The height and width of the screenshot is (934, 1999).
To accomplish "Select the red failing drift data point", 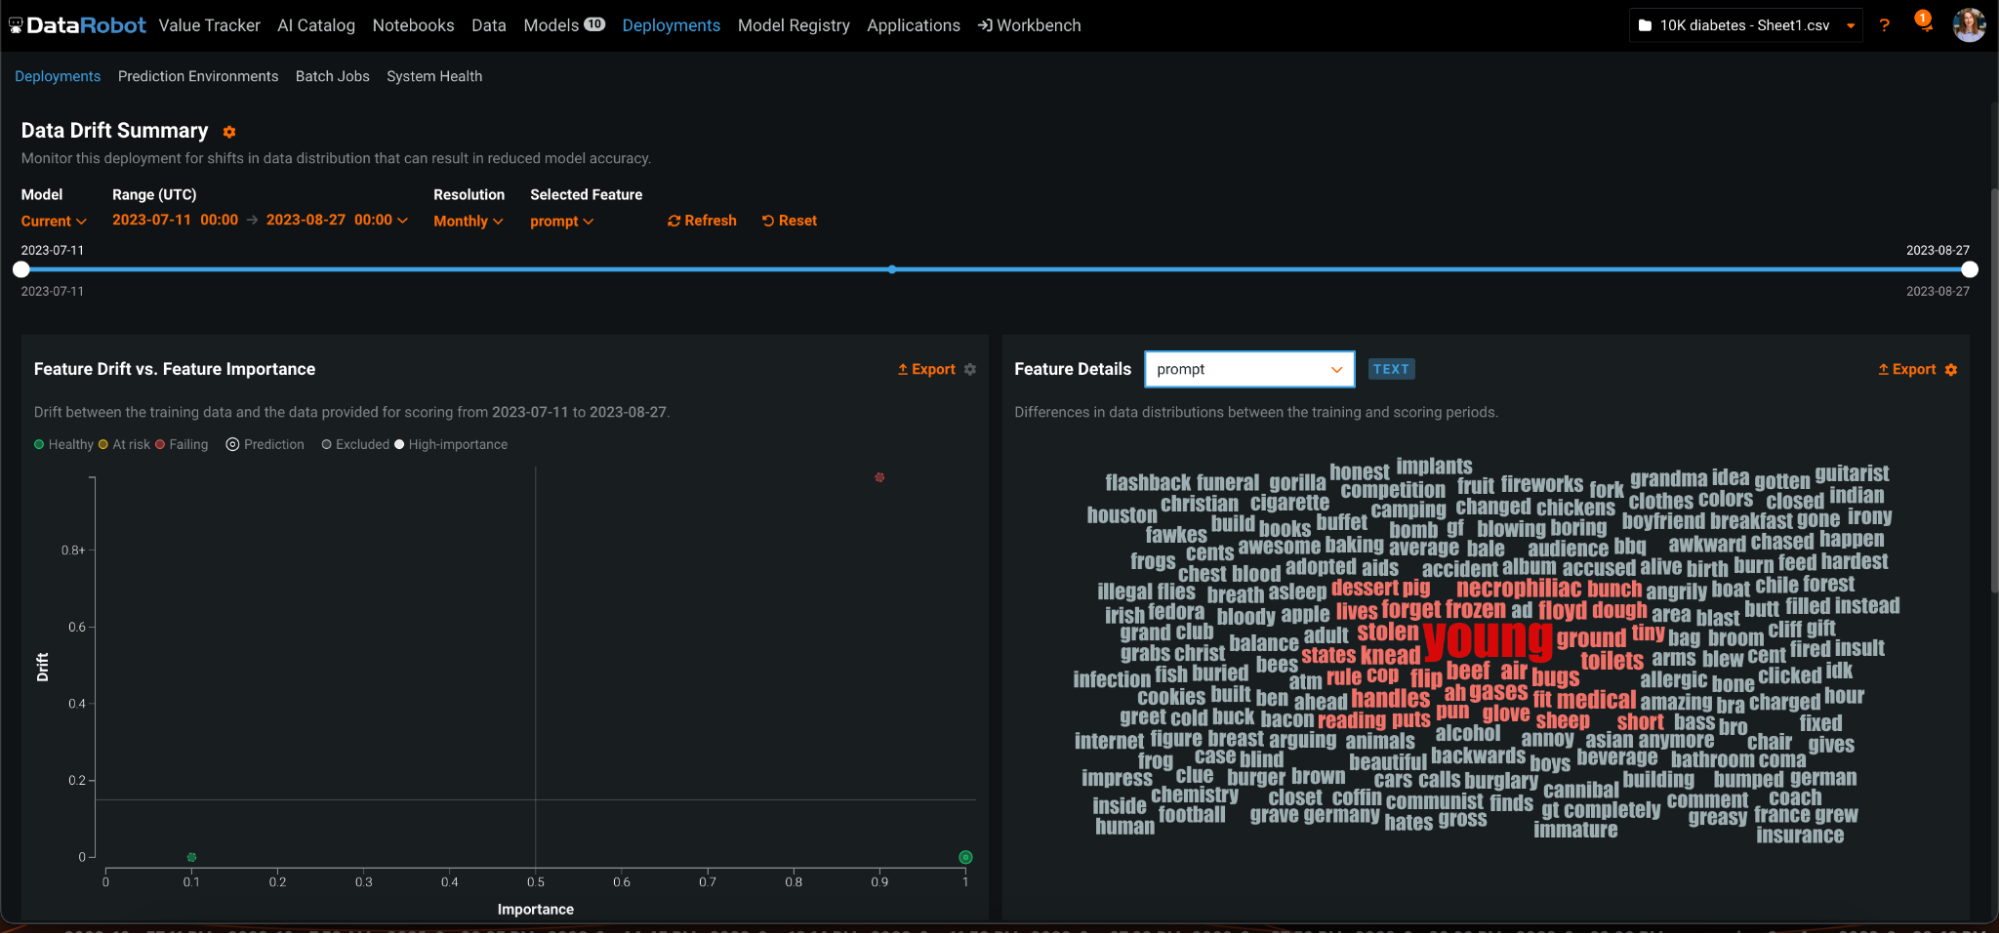I will tap(880, 478).
